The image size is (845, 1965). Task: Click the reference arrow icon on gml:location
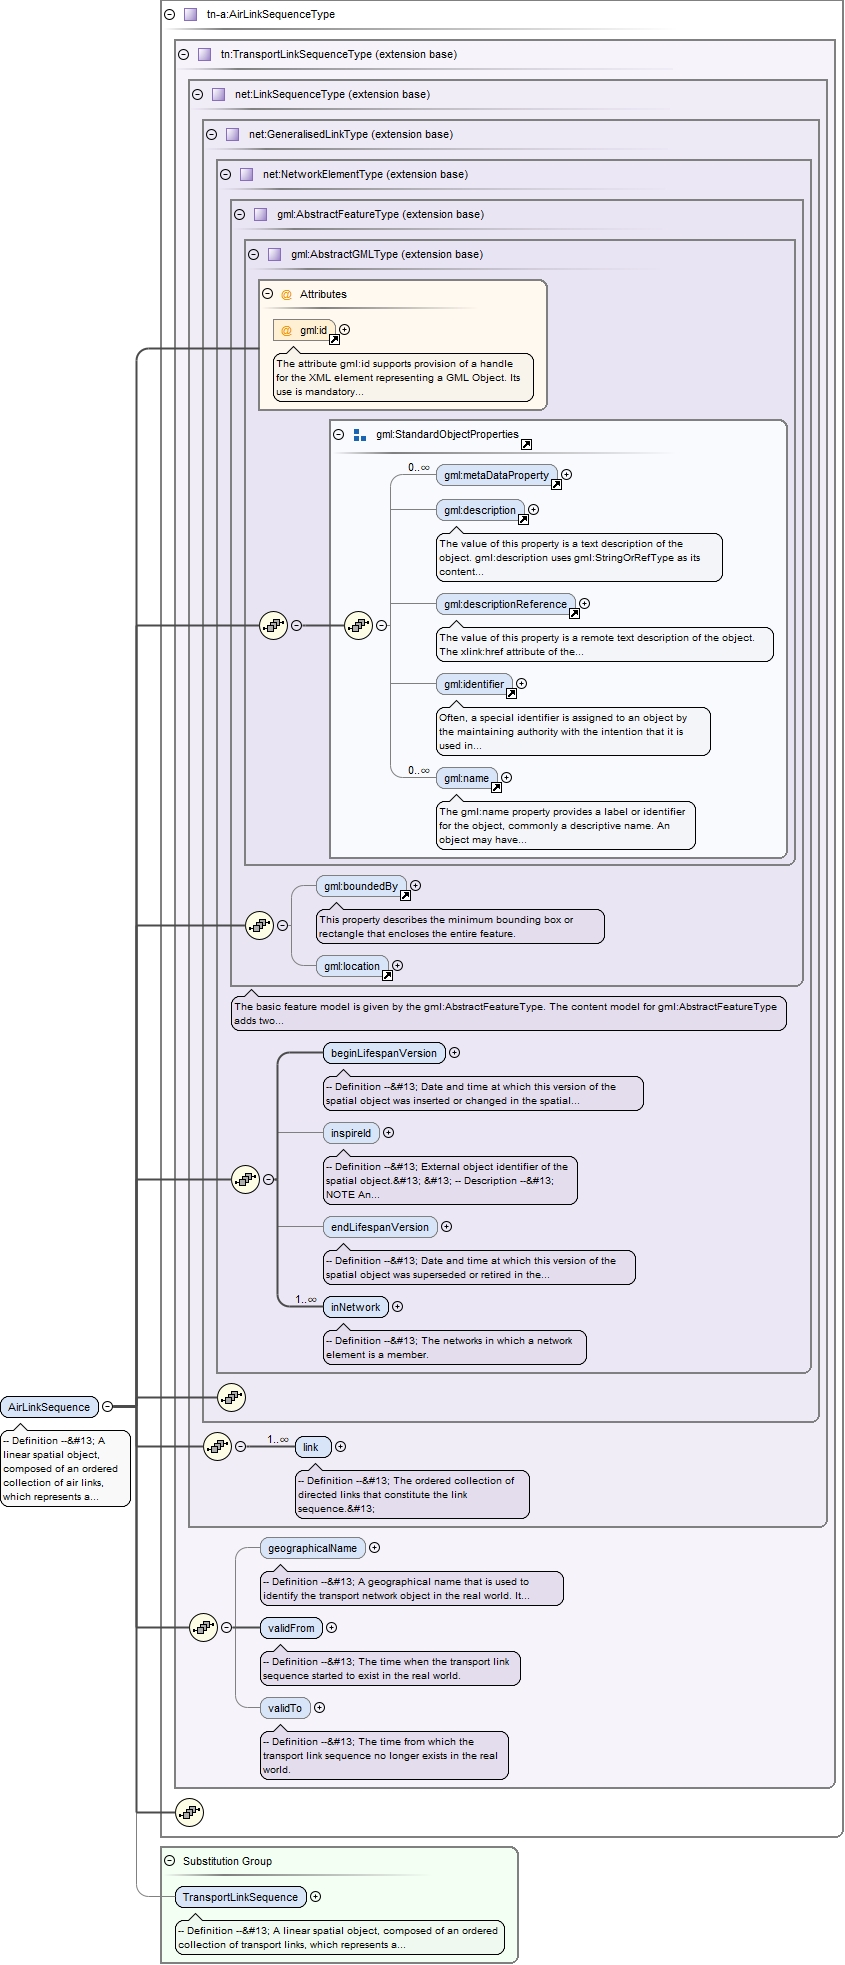(387, 975)
